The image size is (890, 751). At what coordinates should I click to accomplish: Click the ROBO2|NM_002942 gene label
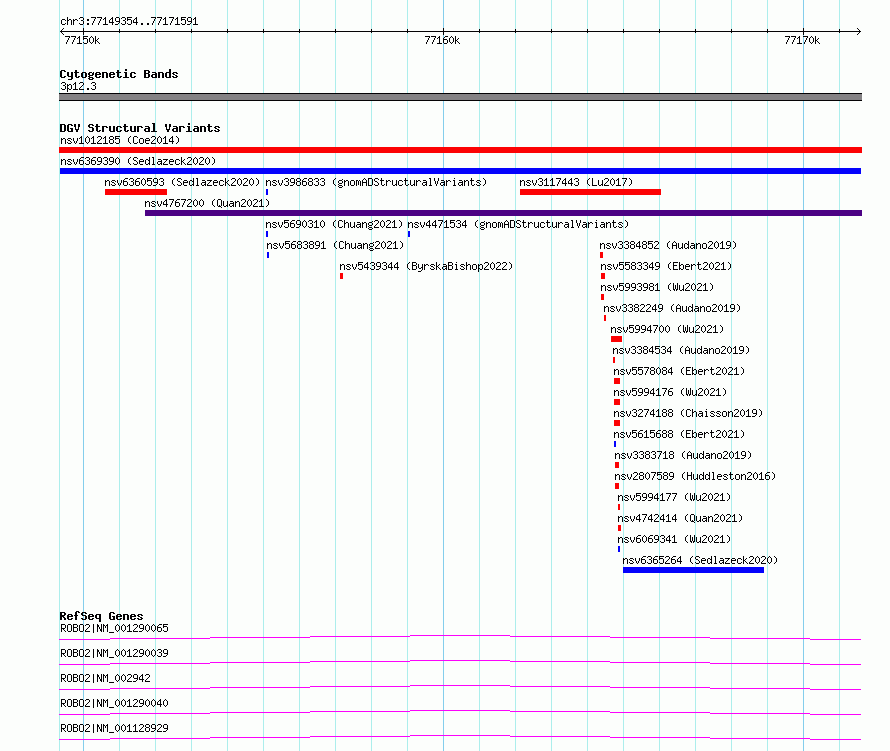pyautogui.click(x=105, y=678)
